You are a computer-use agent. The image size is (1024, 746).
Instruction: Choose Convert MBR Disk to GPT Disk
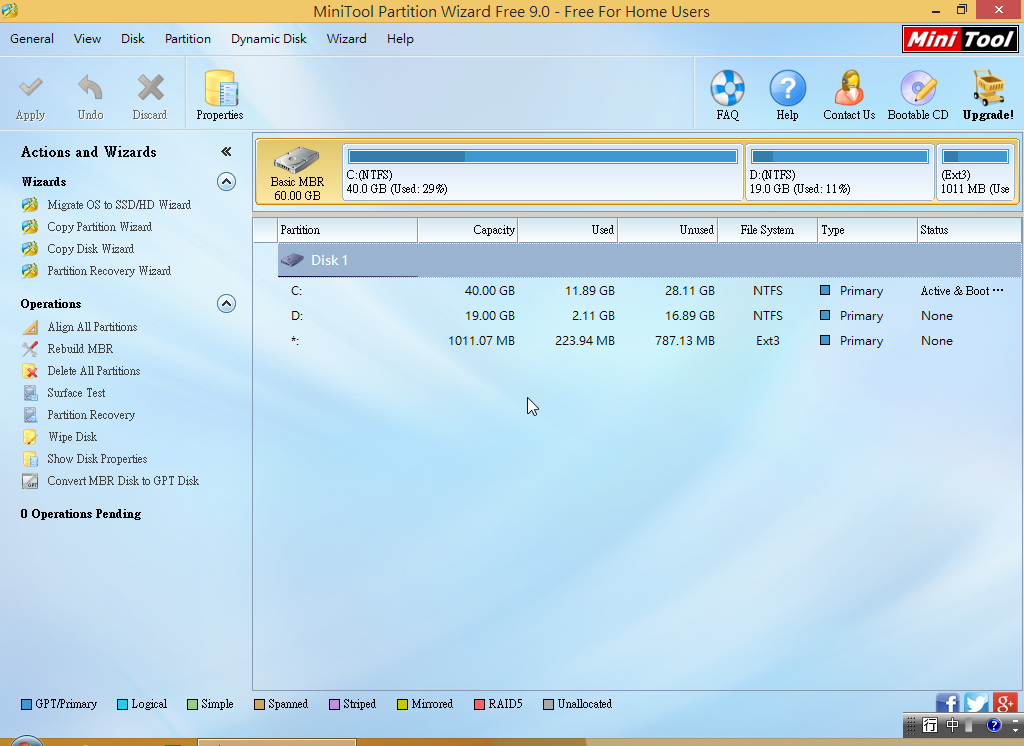pyautogui.click(x=122, y=481)
